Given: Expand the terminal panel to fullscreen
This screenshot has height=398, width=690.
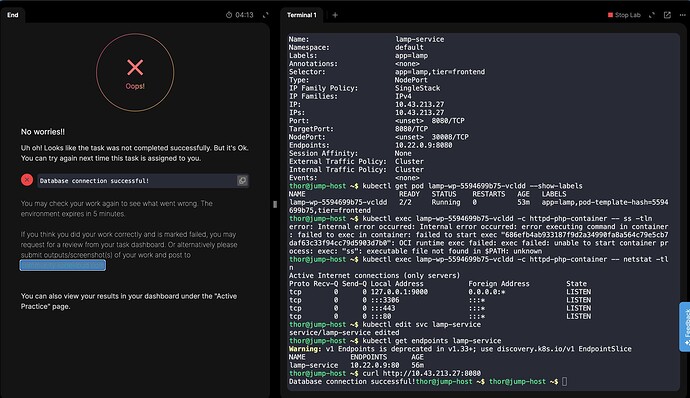Looking at the screenshot, I should (x=652, y=15).
